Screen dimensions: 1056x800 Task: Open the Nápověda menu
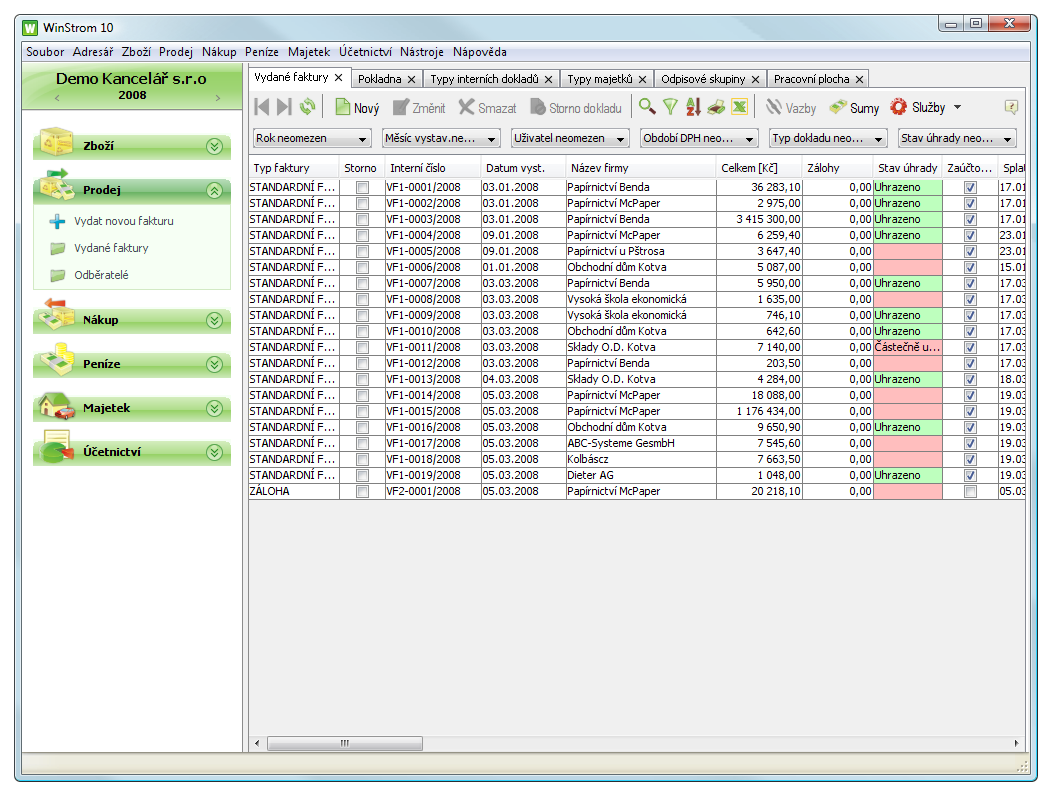[x=480, y=52]
